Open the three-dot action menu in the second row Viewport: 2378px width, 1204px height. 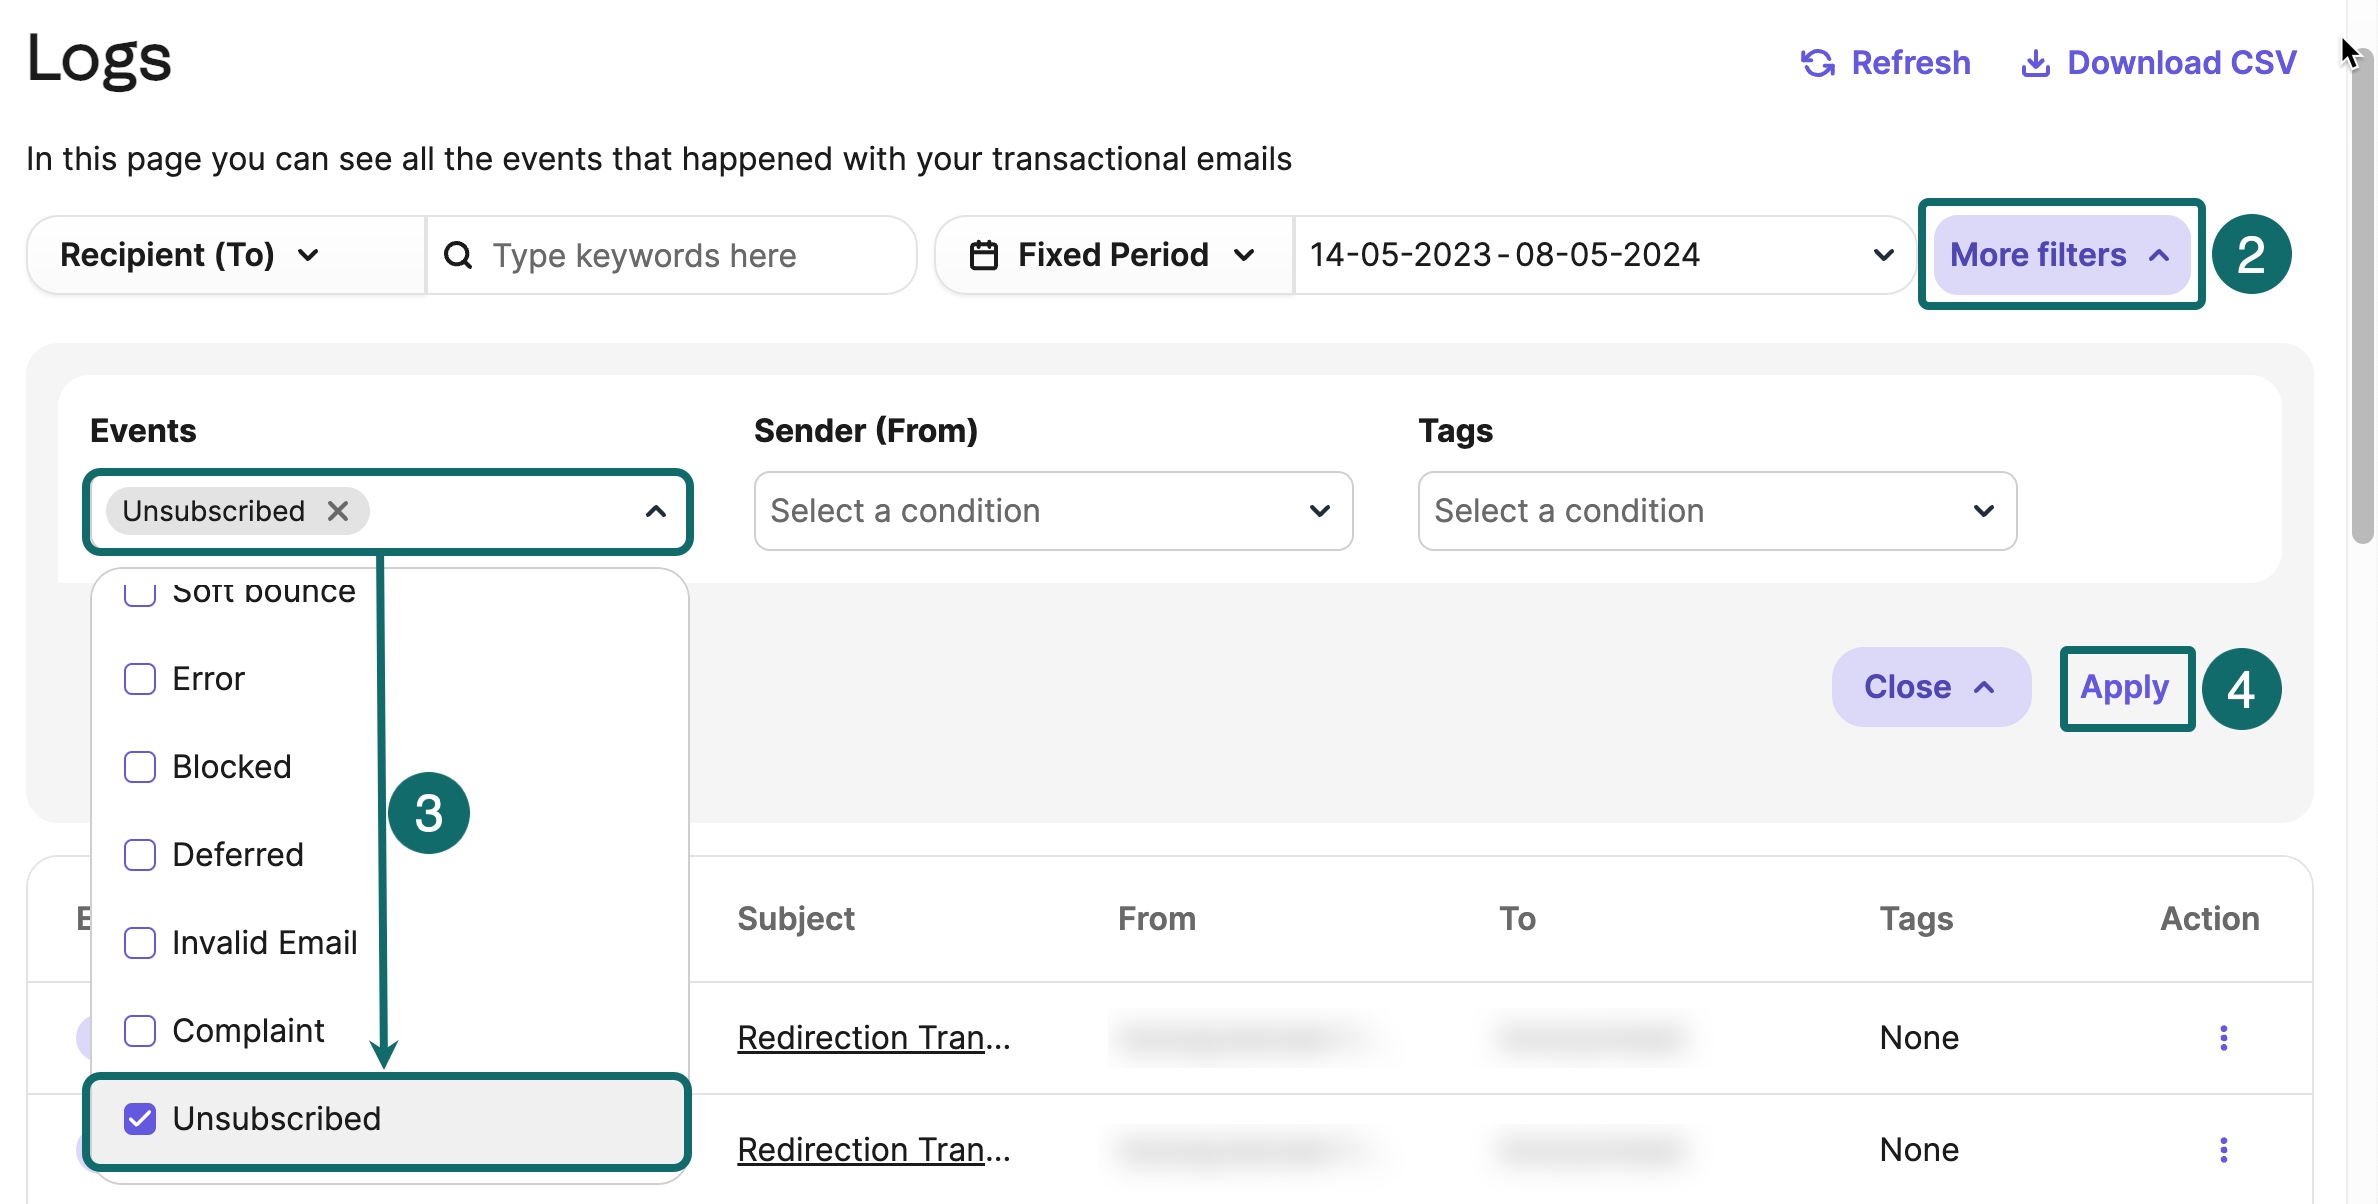tap(2224, 1150)
